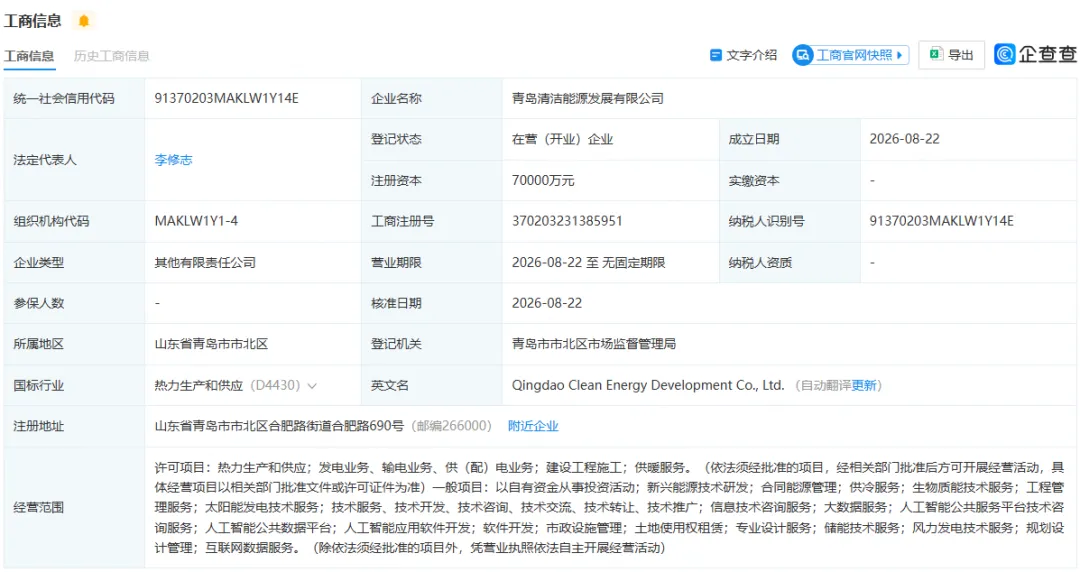Click the 附近企业 nearby companies link

[x=533, y=426]
